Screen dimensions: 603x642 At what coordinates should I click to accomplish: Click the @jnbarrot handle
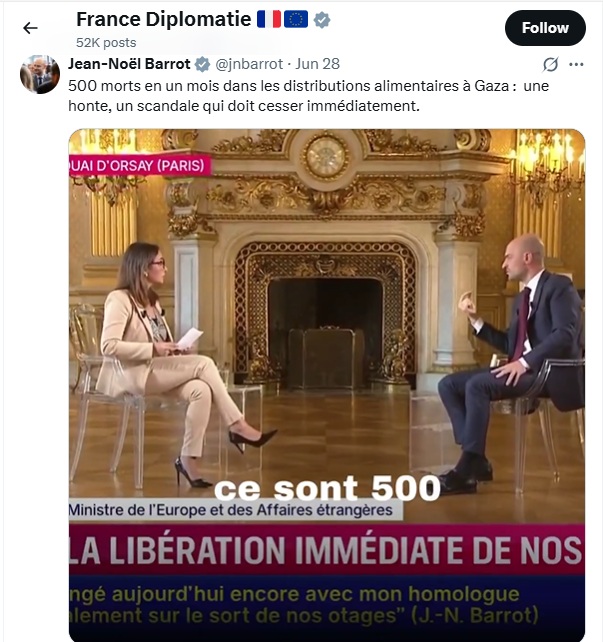pyautogui.click(x=249, y=64)
